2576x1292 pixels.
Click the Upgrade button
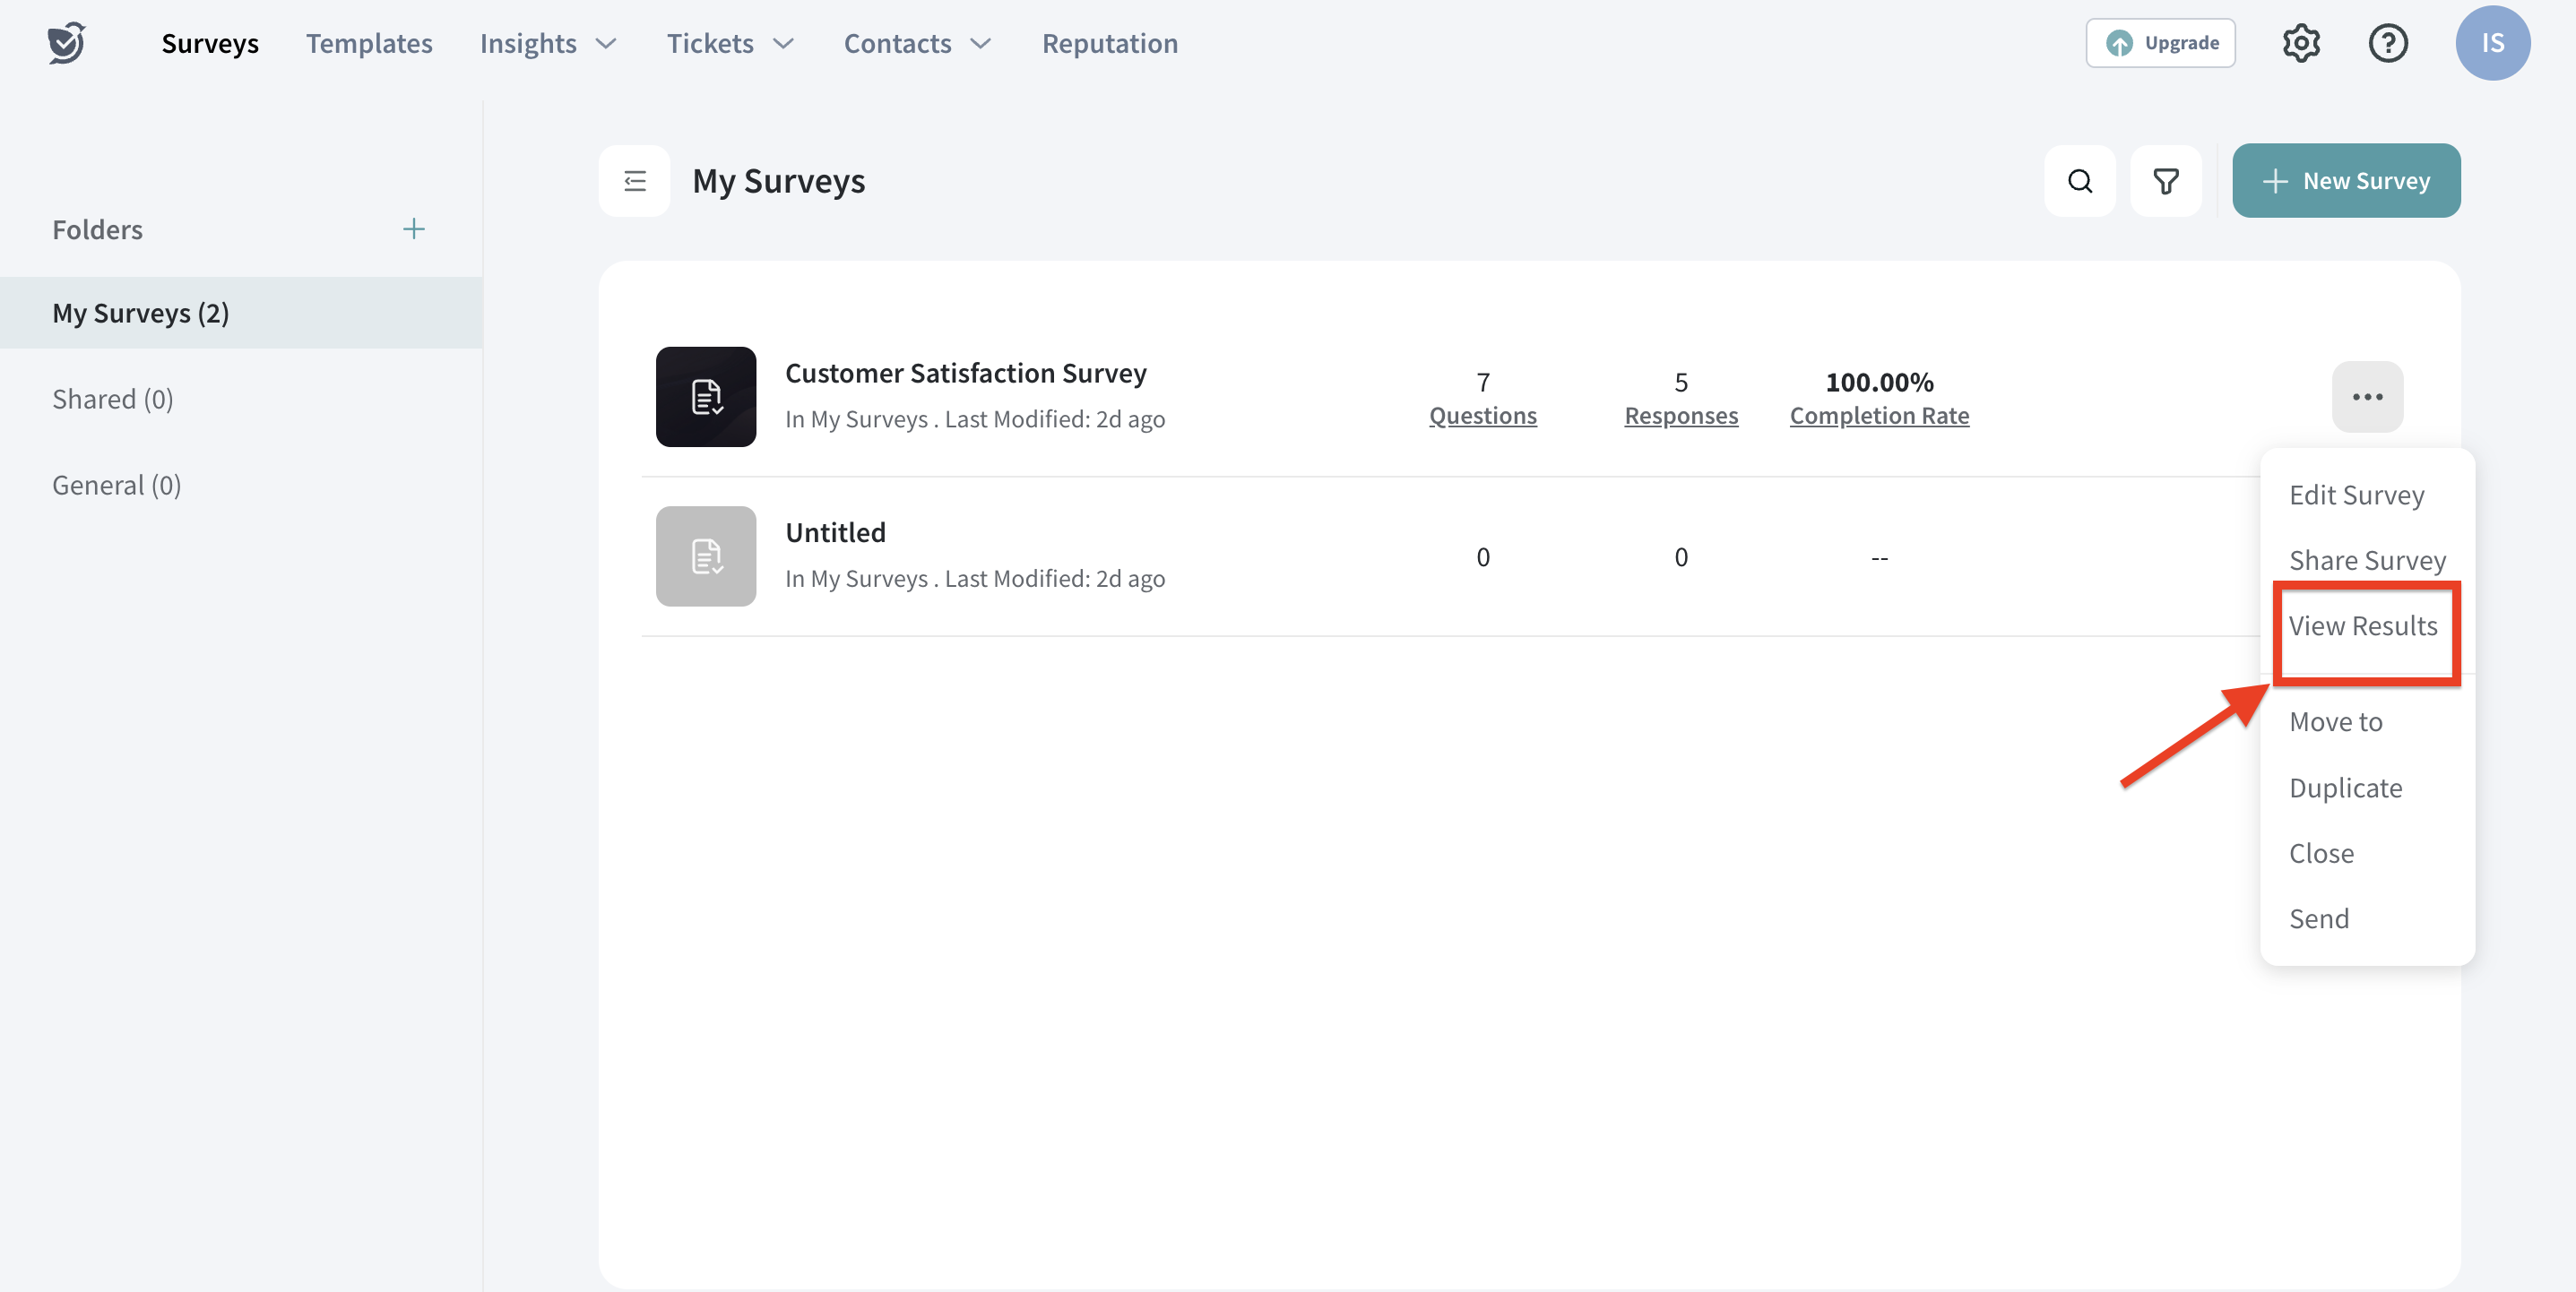coord(2161,42)
